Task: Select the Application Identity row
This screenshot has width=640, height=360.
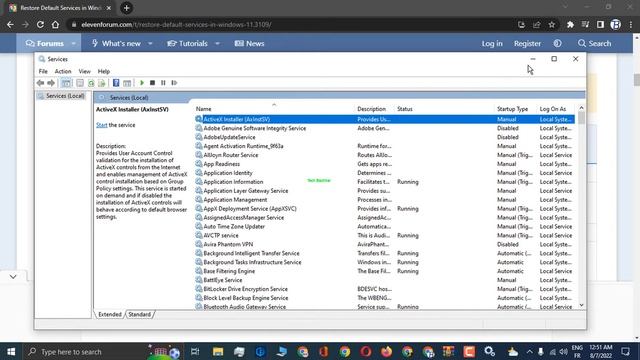Action: [x=384, y=173]
